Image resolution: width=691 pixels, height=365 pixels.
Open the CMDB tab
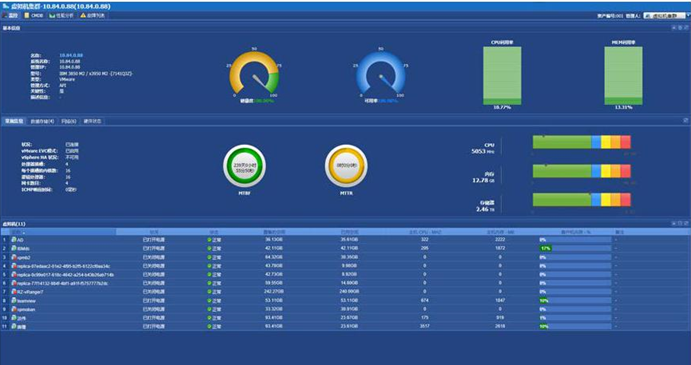[x=34, y=15]
